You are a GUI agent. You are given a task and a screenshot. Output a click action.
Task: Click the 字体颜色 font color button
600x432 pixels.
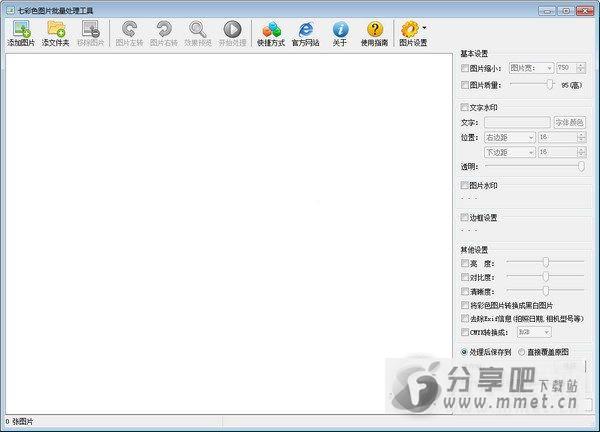tap(569, 122)
